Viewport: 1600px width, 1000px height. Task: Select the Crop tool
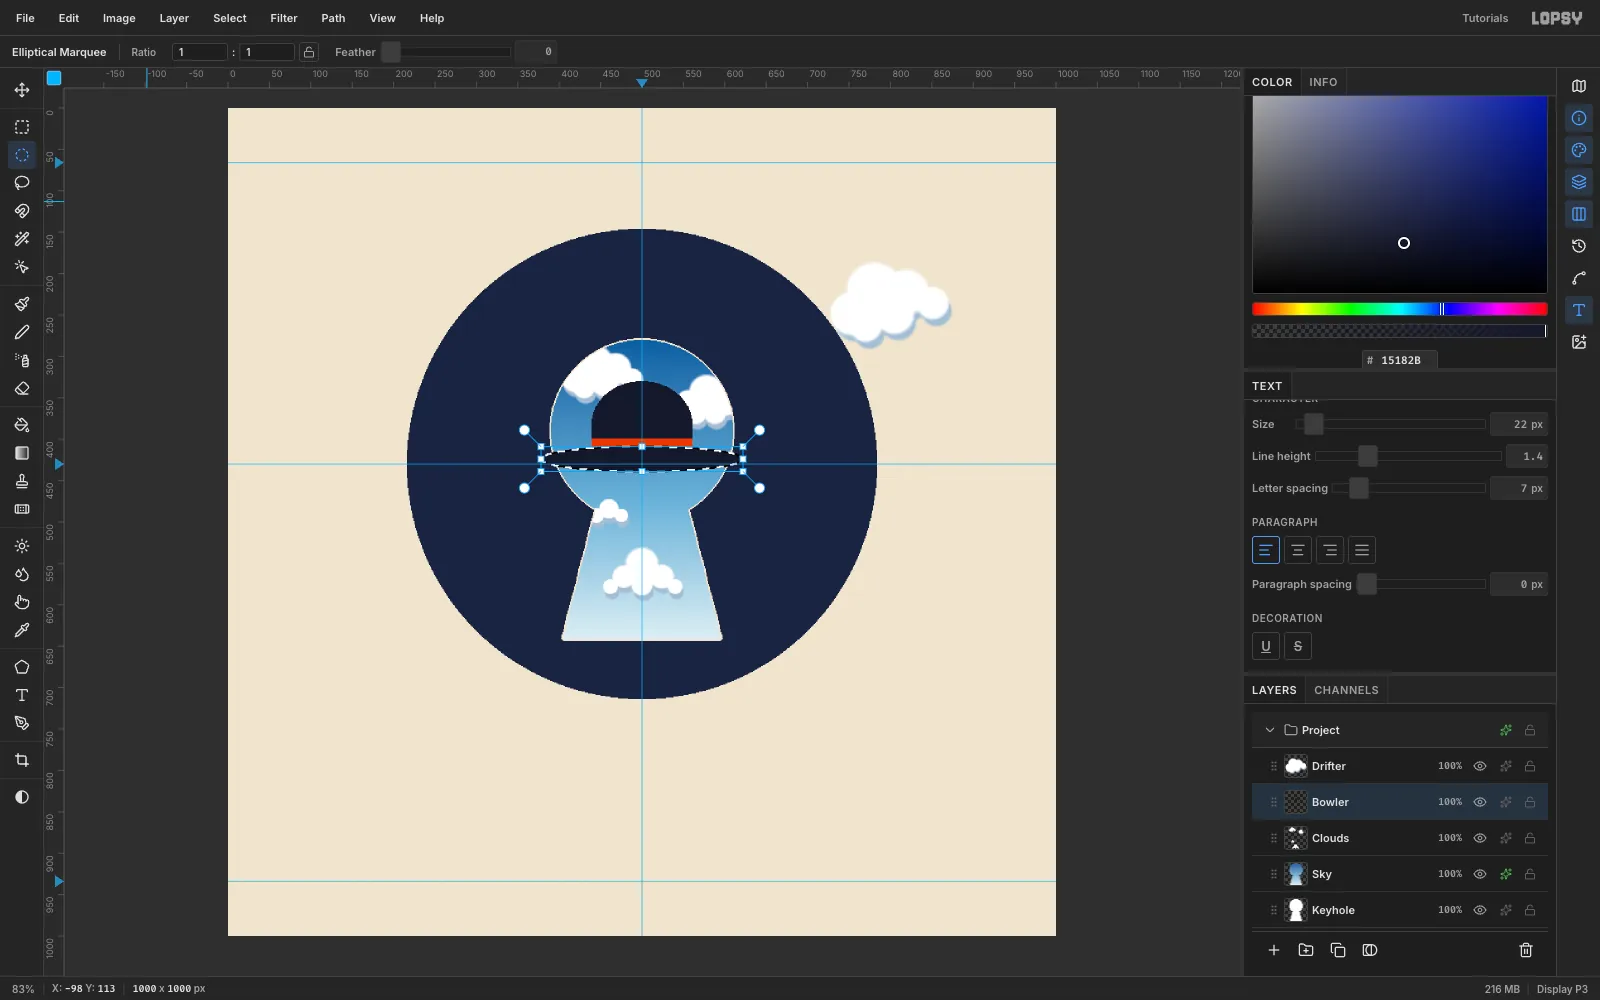click(22, 760)
